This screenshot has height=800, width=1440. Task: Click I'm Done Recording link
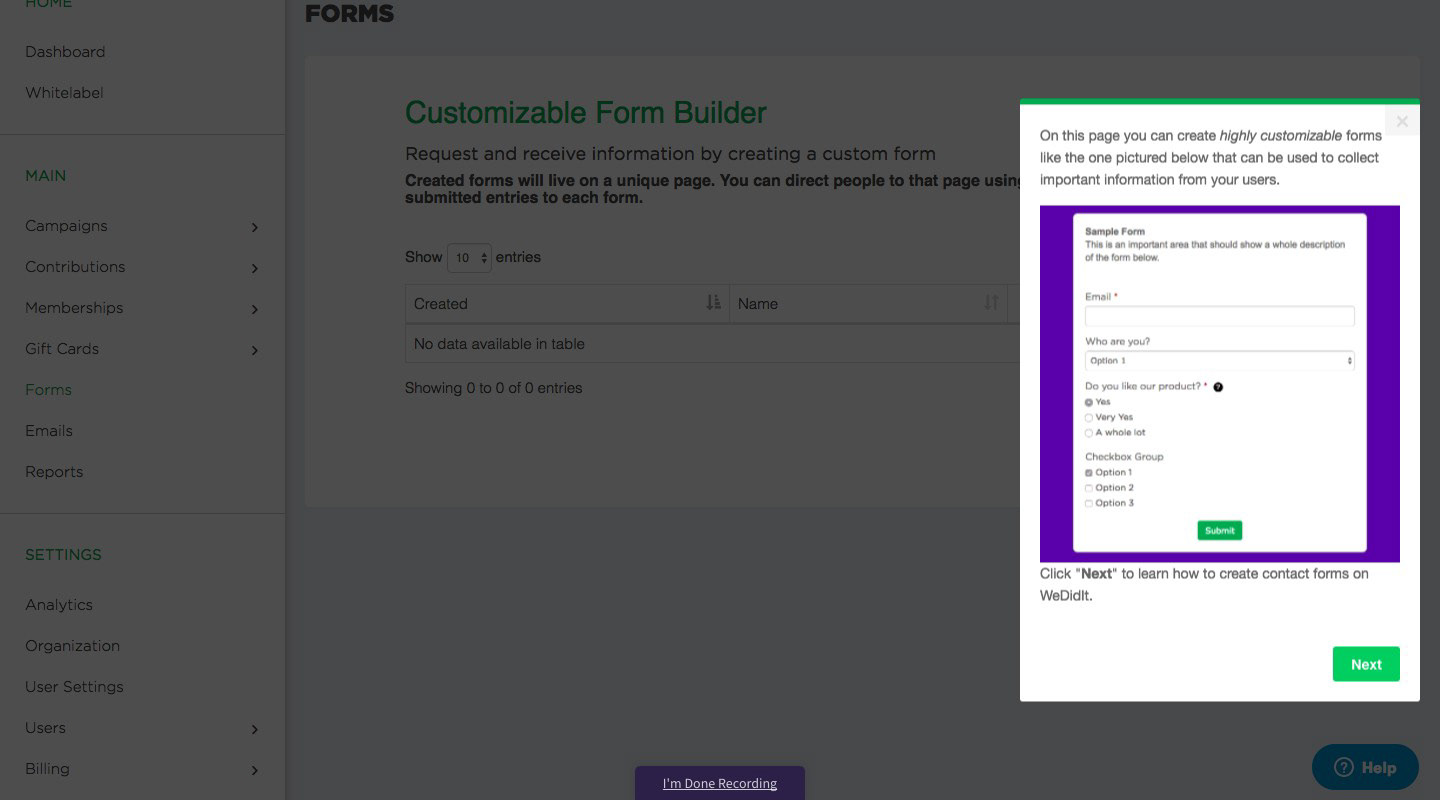pos(720,783)
